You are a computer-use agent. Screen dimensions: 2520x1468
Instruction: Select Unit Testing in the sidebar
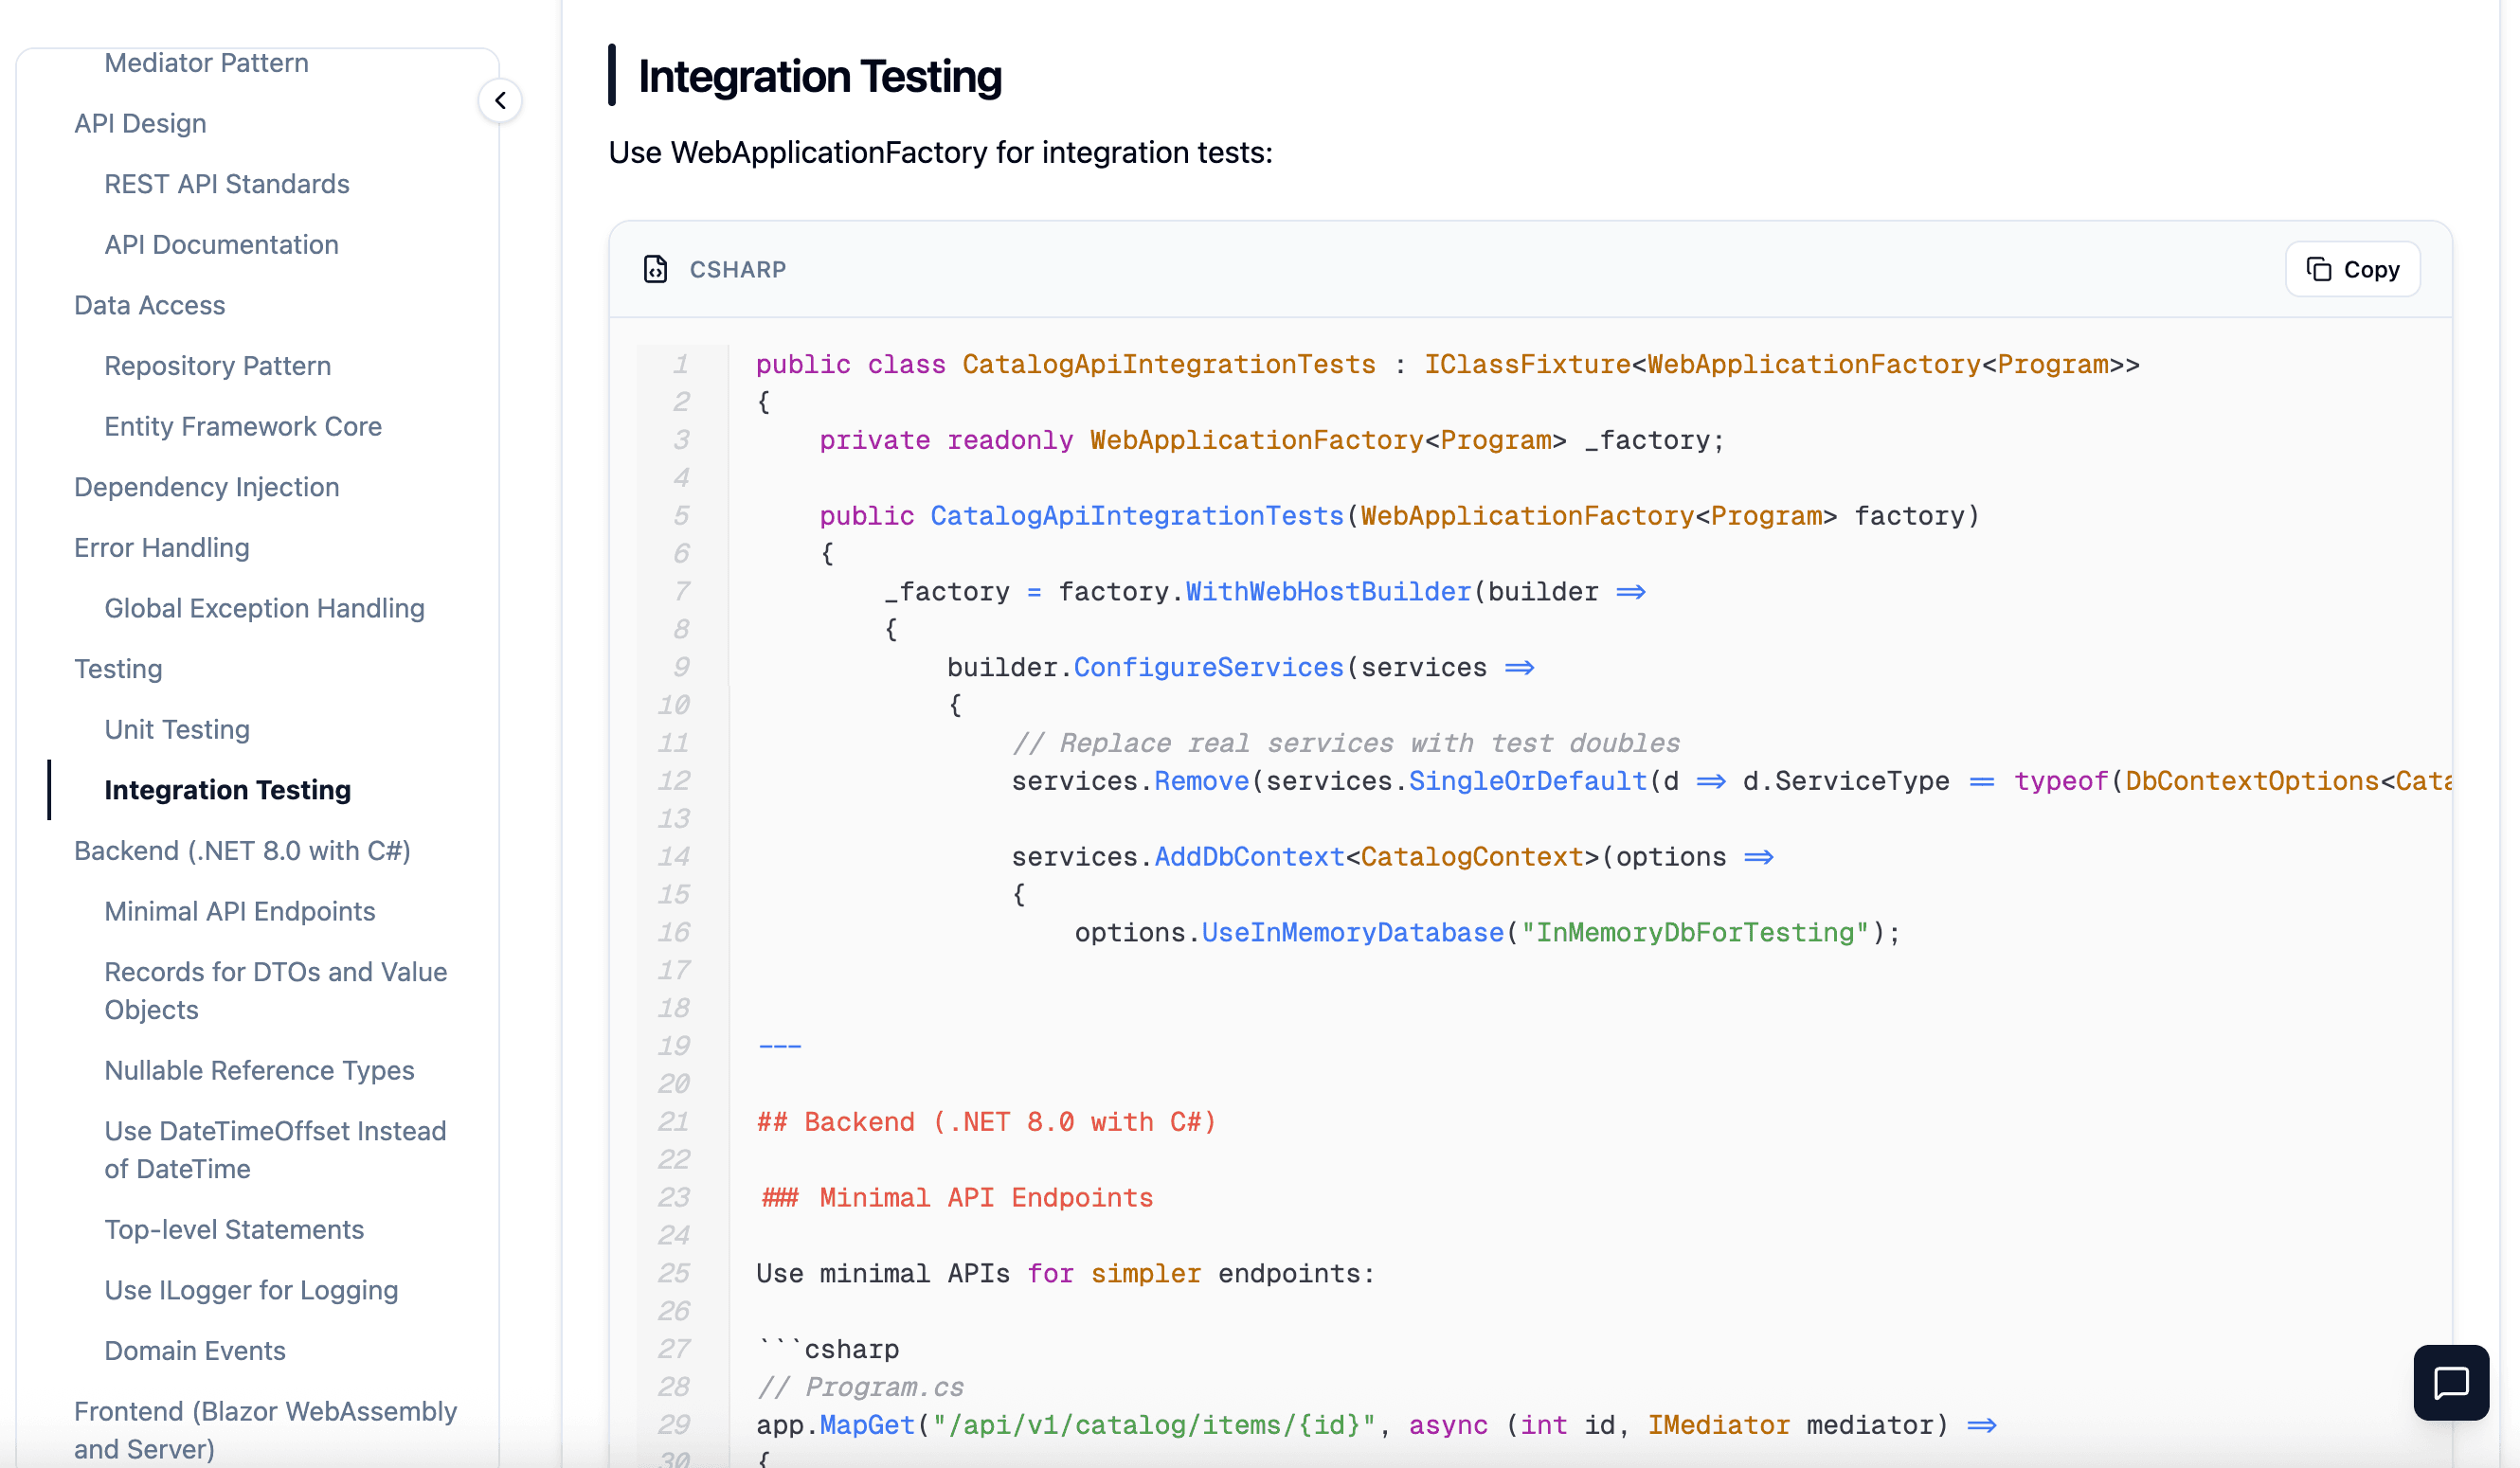pos(177,729)
